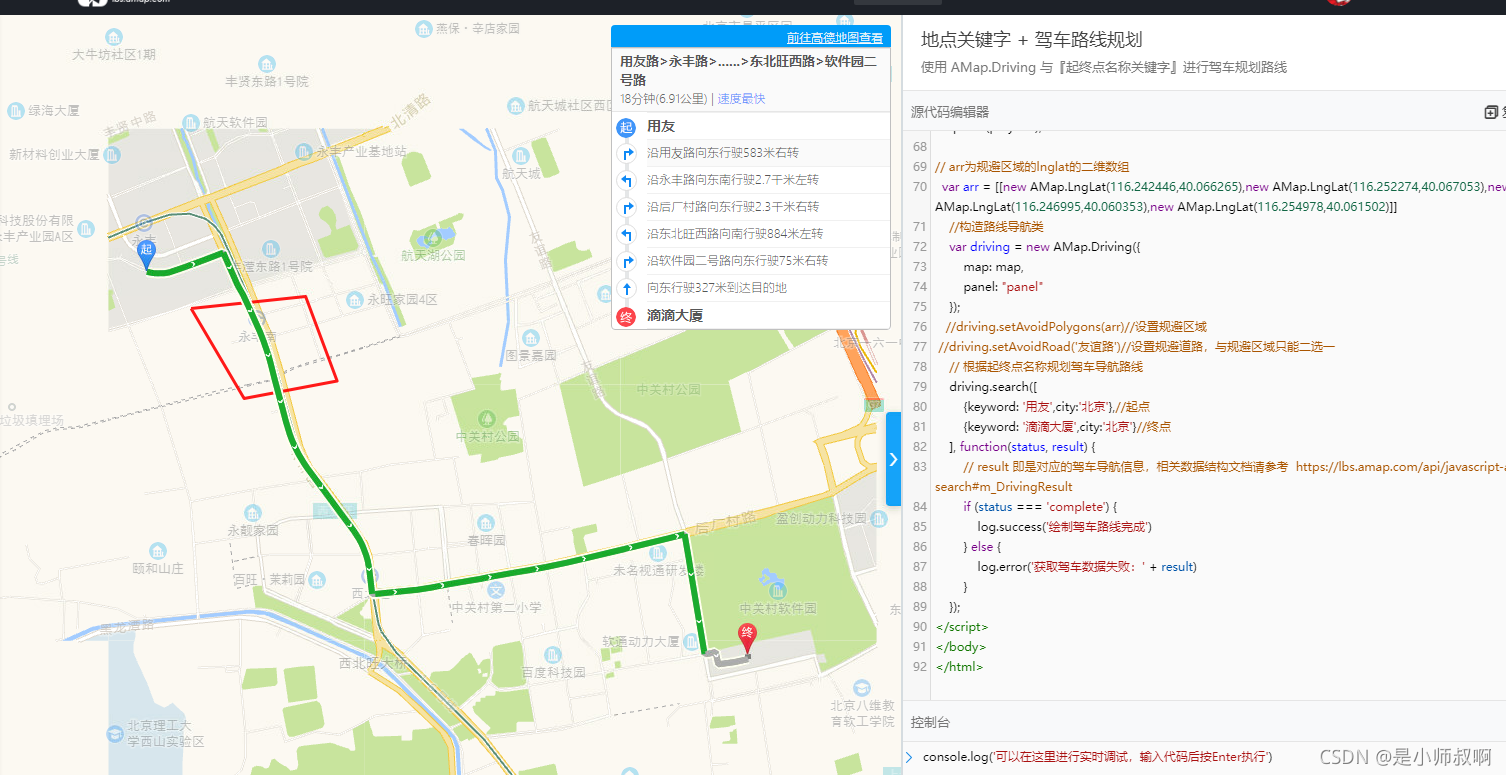Click the lbs.amap.com URL in code comment
1506x775 pixels.
click(x=1400, y=466)
